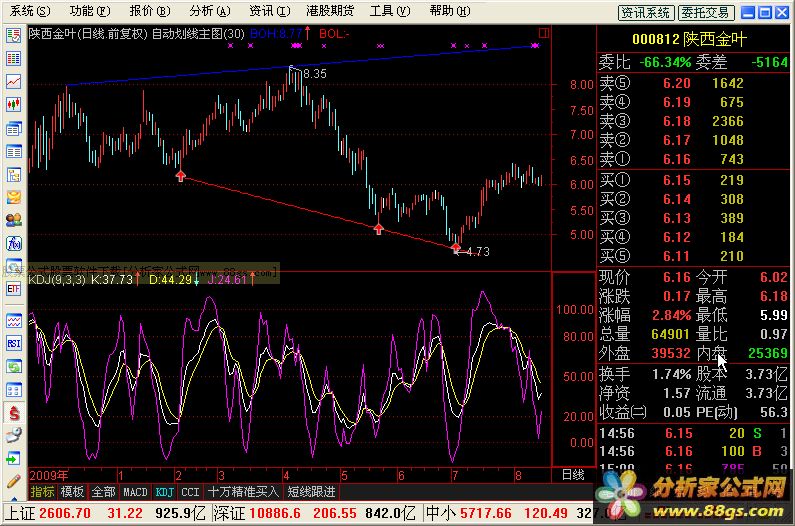Open the 功能(F) menu

click(x=90, y=11)
